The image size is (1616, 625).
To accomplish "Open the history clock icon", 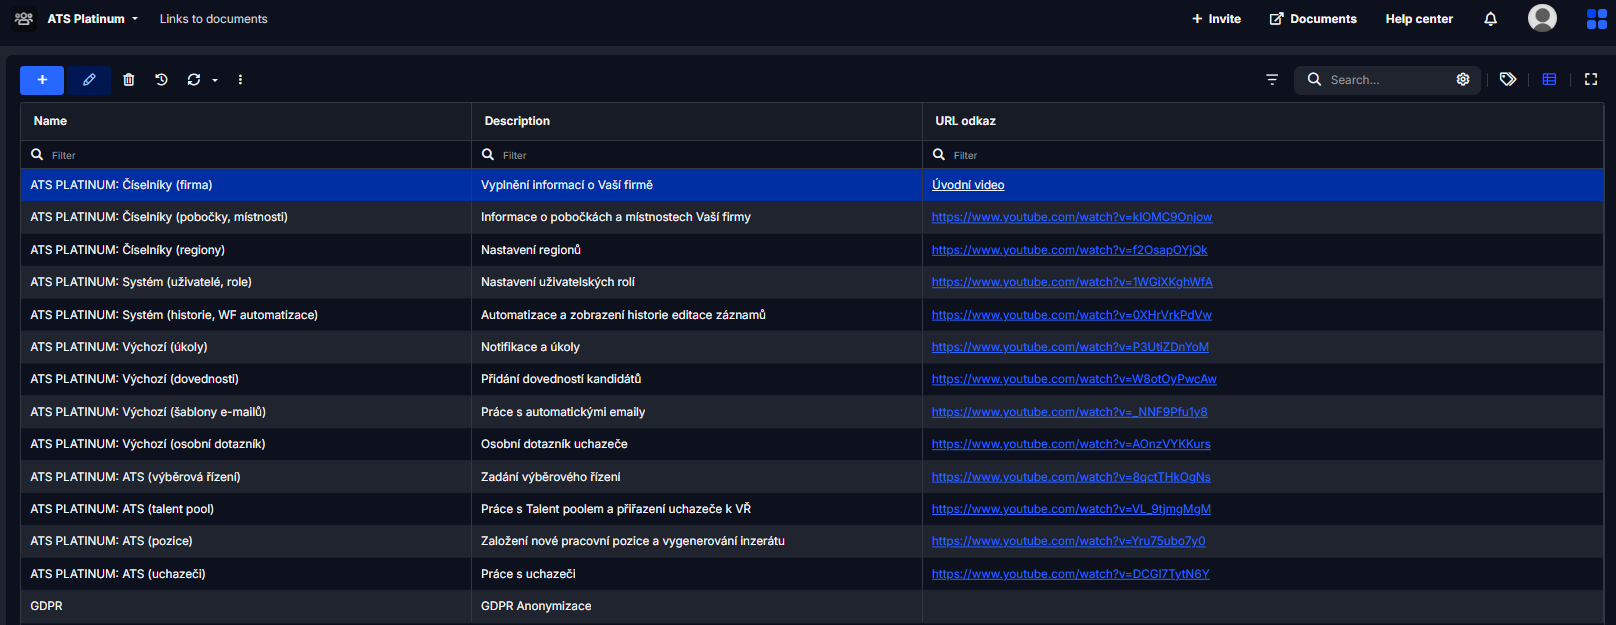I will pos(161,80).
